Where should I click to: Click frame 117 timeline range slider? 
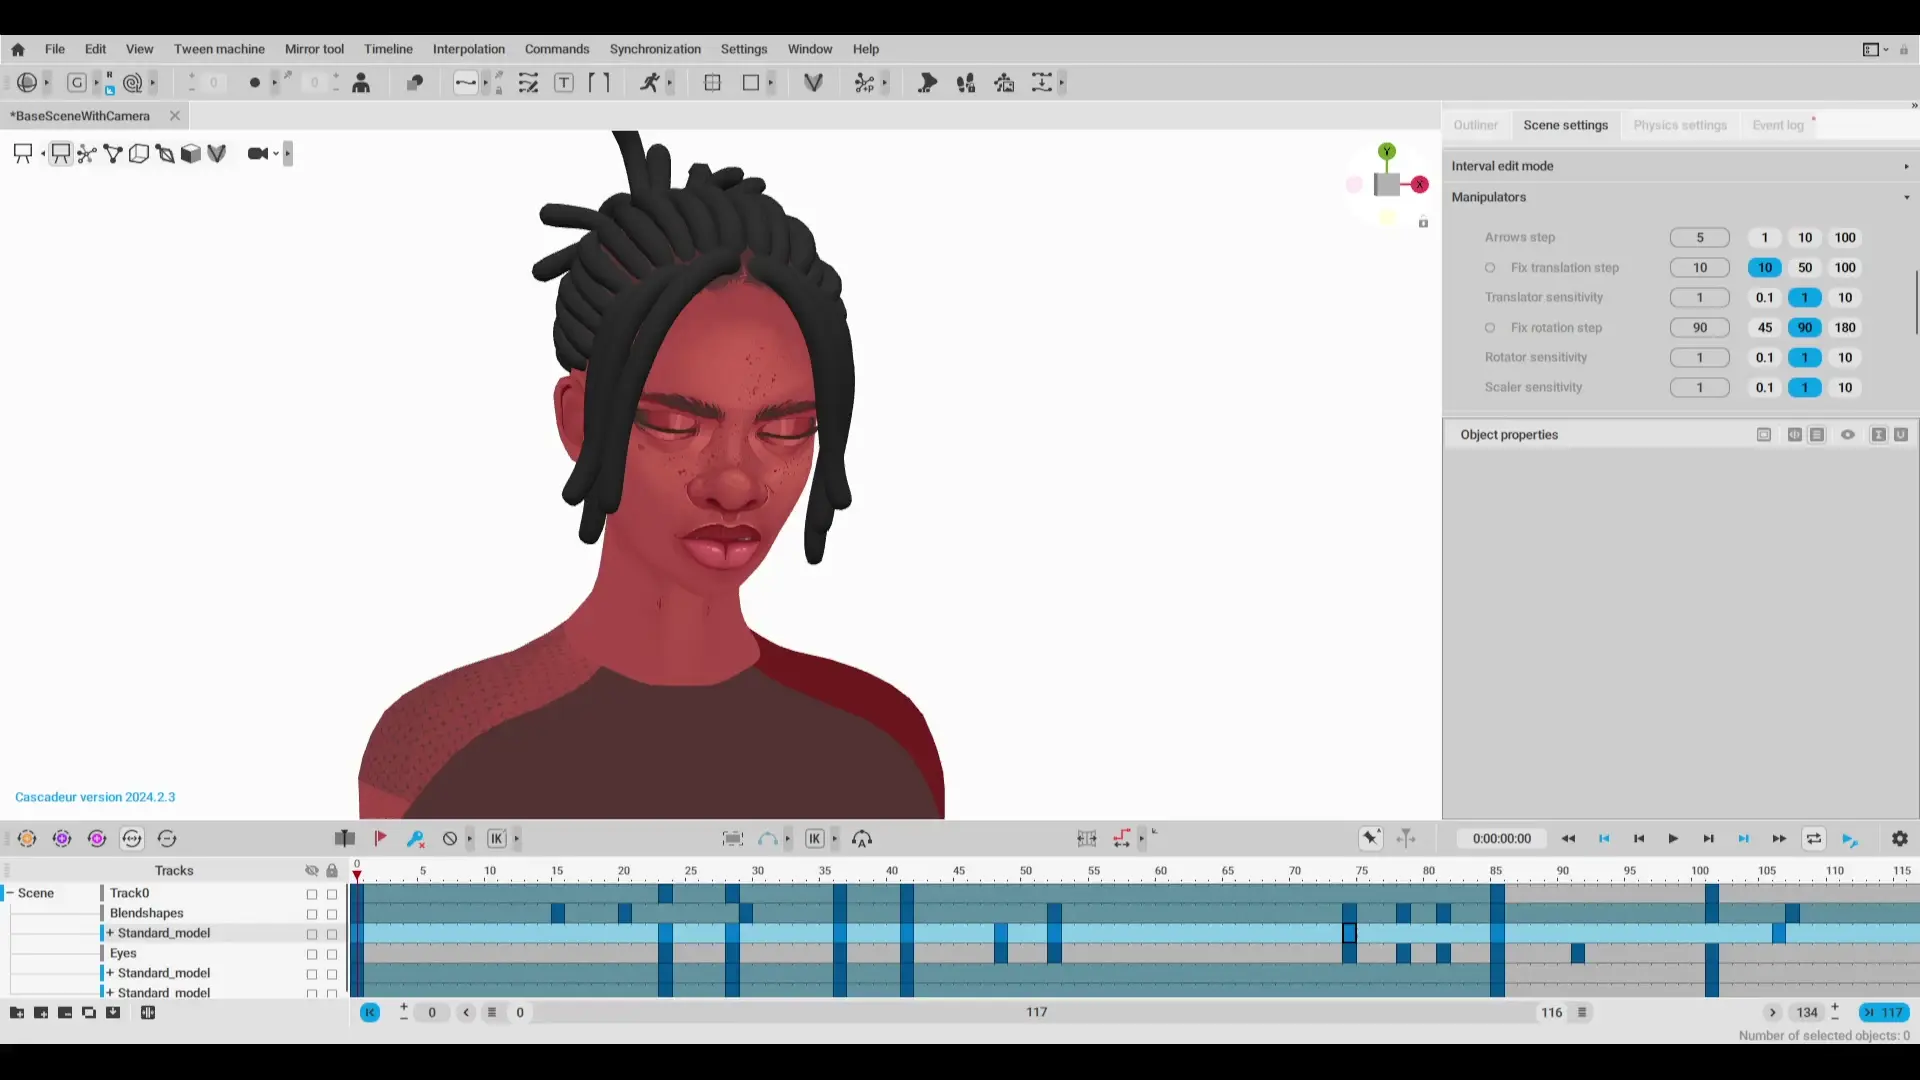1036,1013
